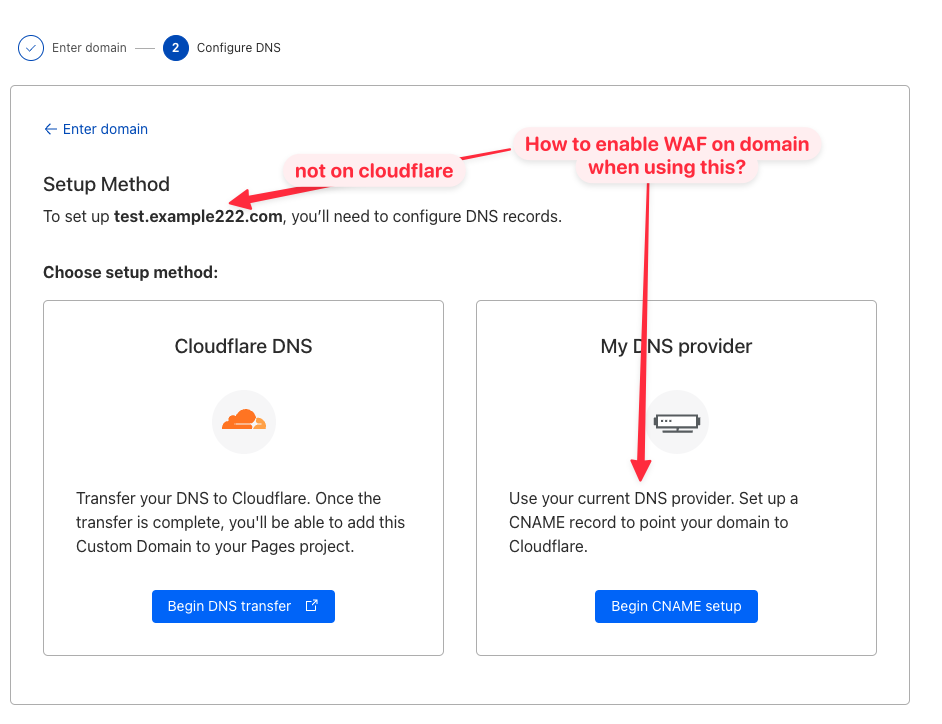
Task: Click the DNS provider router device icon
Action: 676,422
